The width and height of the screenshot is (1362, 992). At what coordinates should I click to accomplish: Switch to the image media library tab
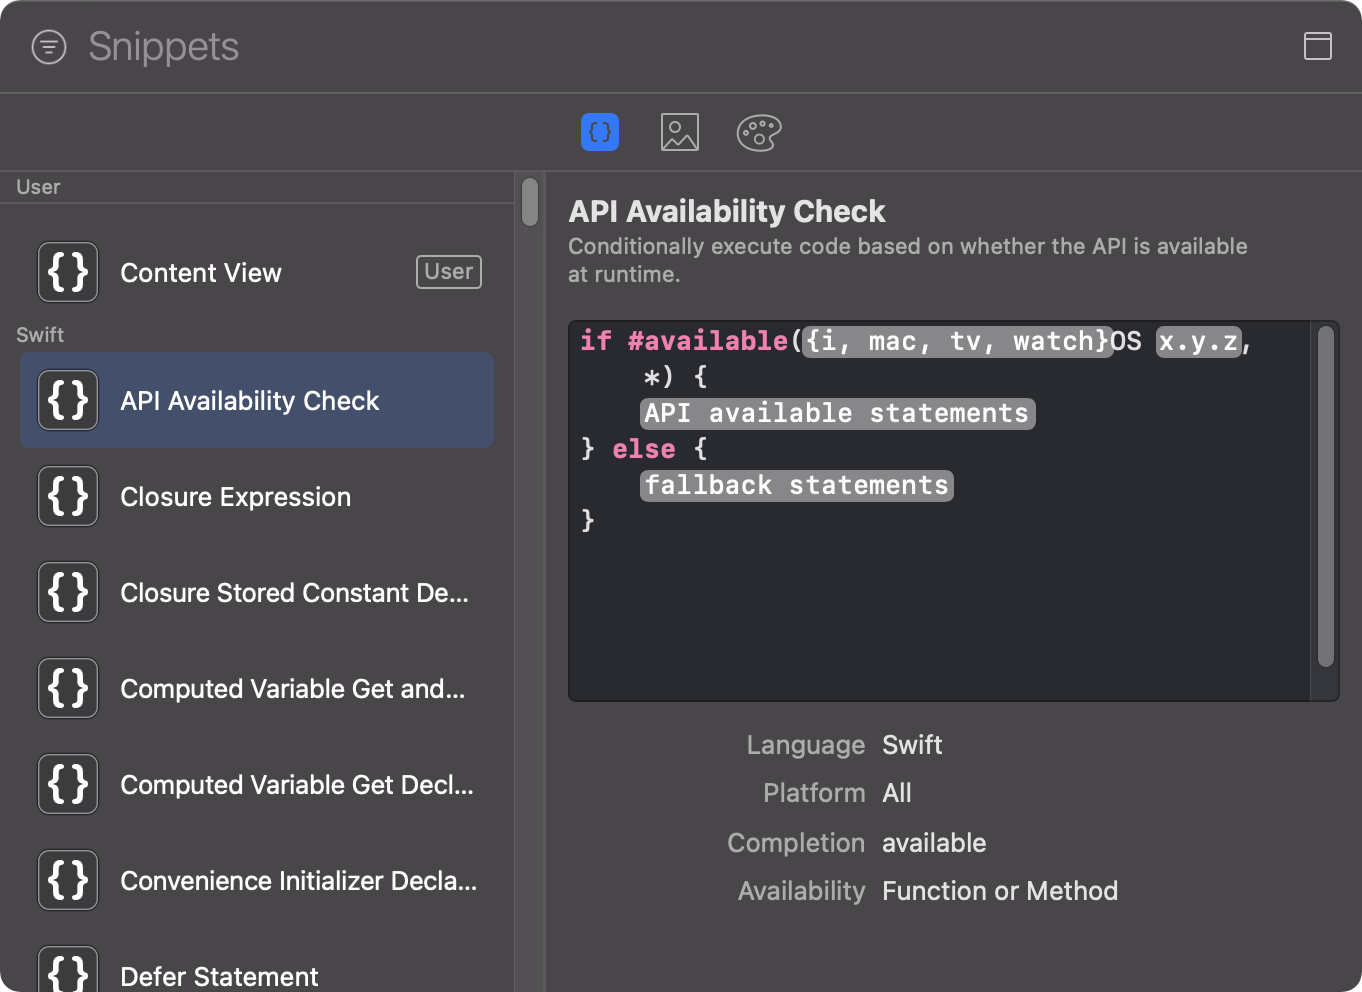click(680, 132)
